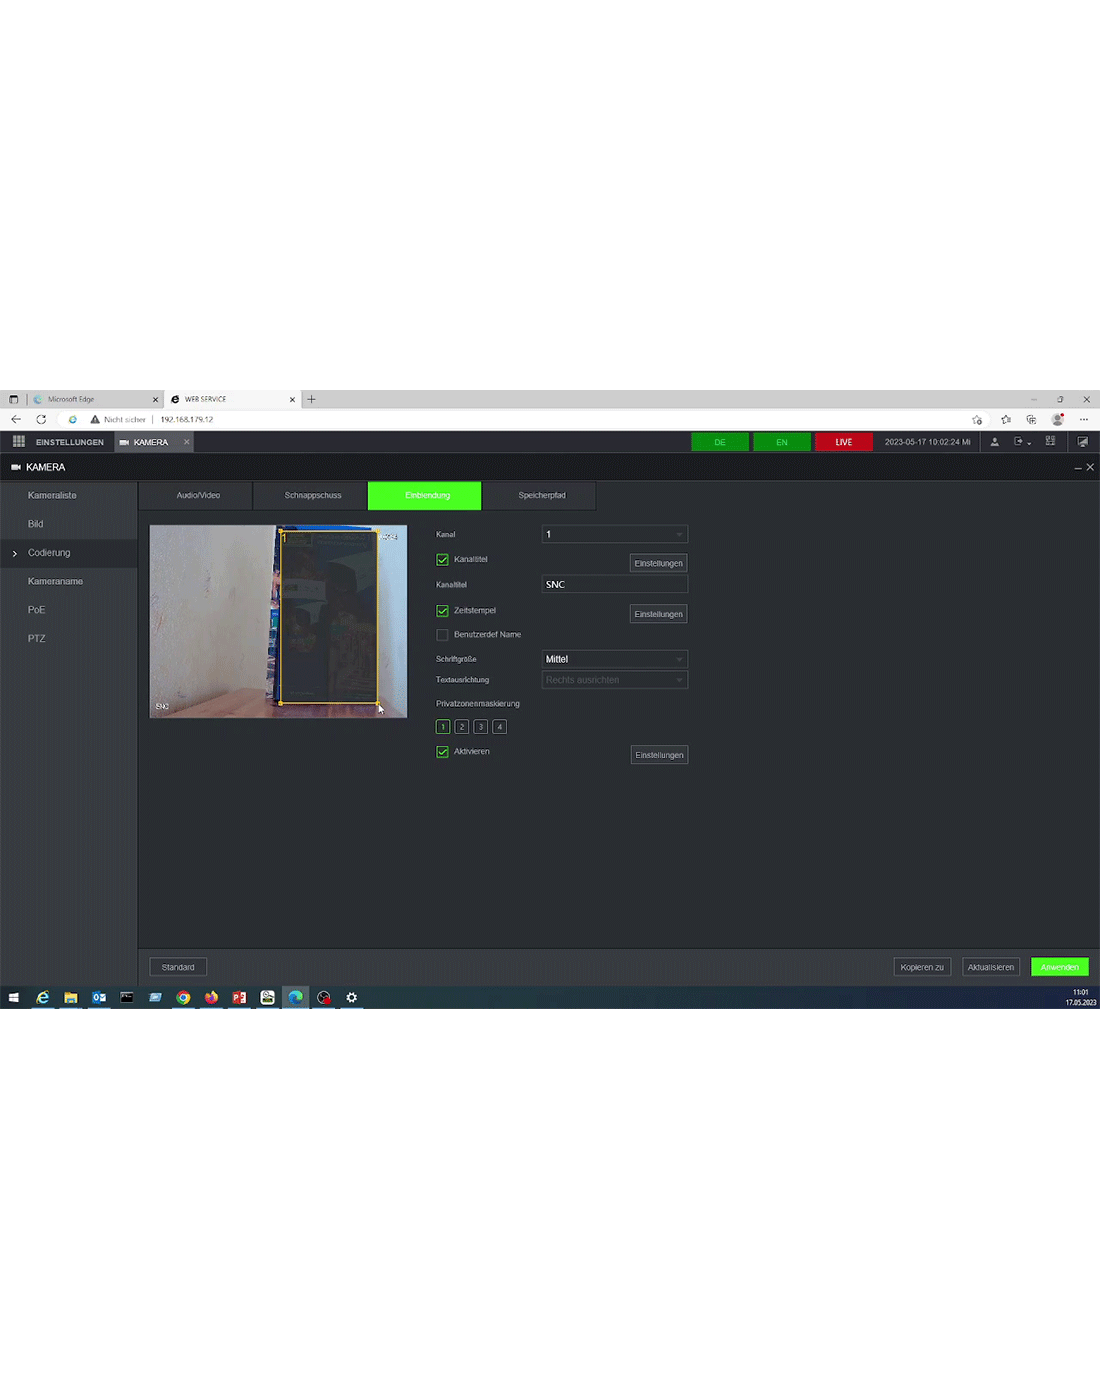Disable the Zeitstempel checkbox
The height and width of the screenshot is (1400, 1100).
443,611
